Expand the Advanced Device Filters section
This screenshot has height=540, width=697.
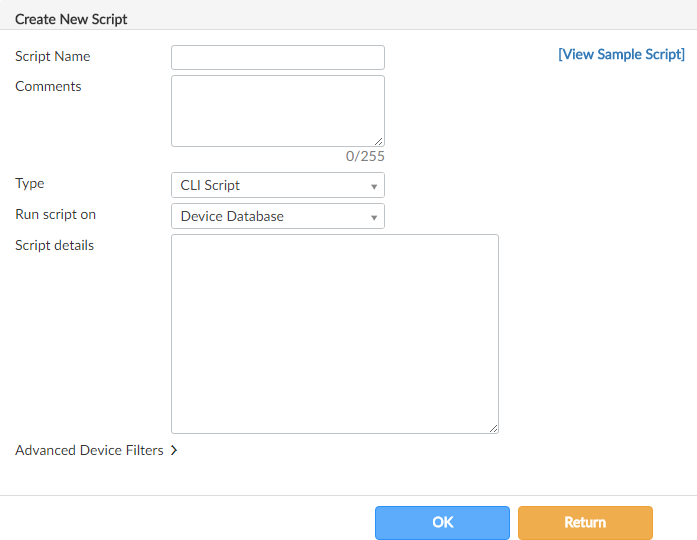click(89, 450)
